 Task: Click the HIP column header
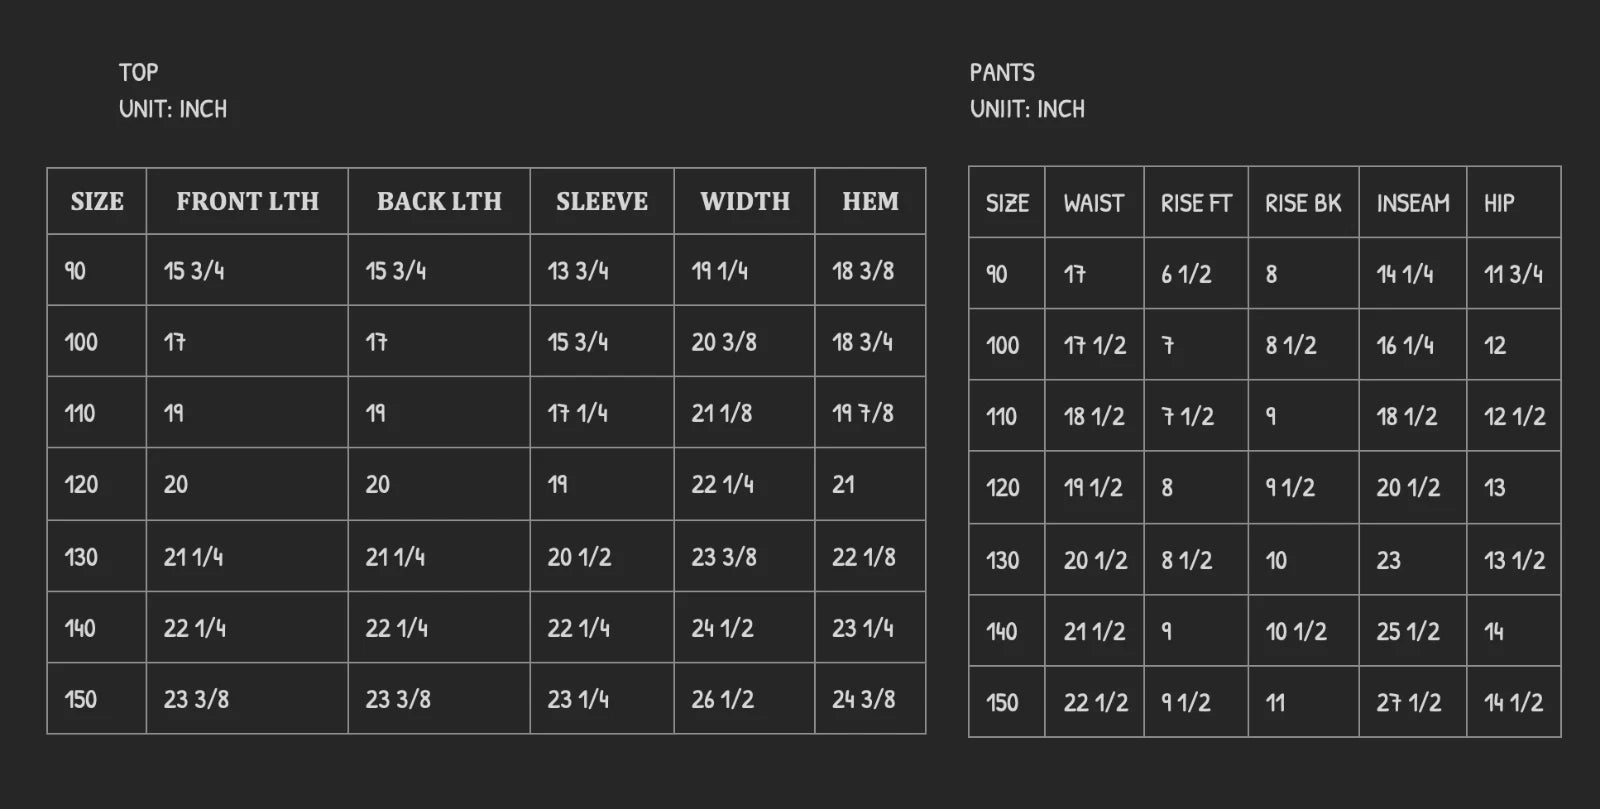[x=1498, y=204]
